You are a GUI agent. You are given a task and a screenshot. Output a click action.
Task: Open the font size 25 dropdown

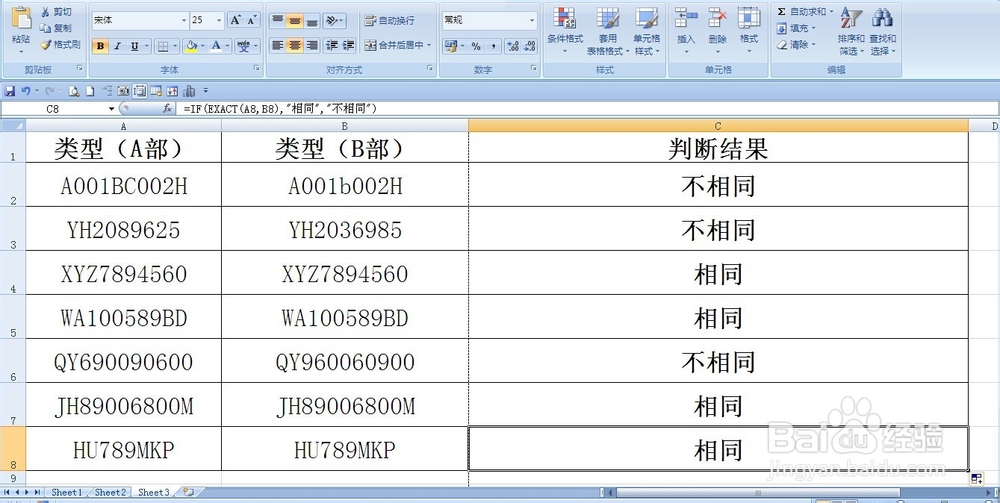pos(219,20)
